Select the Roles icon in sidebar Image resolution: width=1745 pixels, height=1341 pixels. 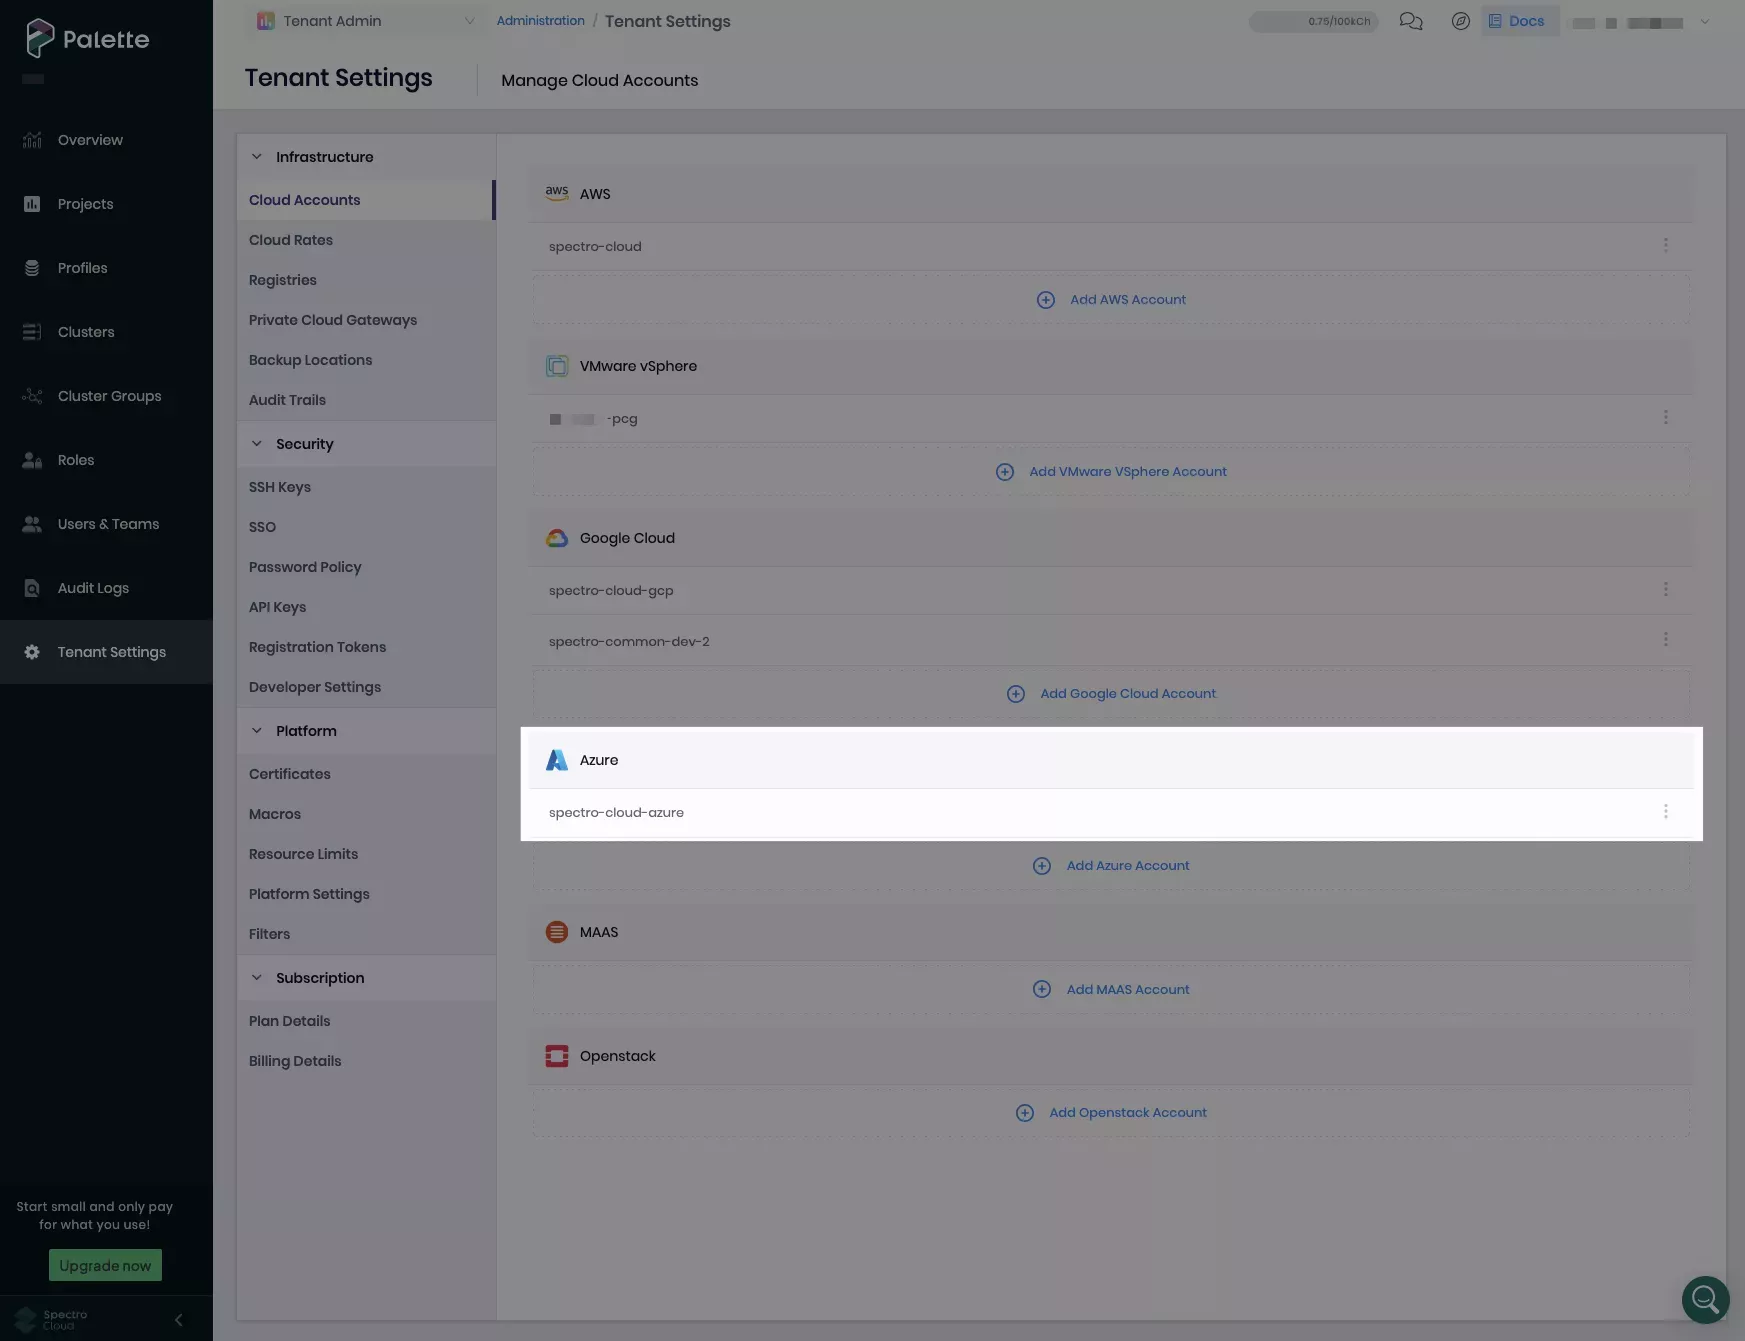tap(32, 459)
